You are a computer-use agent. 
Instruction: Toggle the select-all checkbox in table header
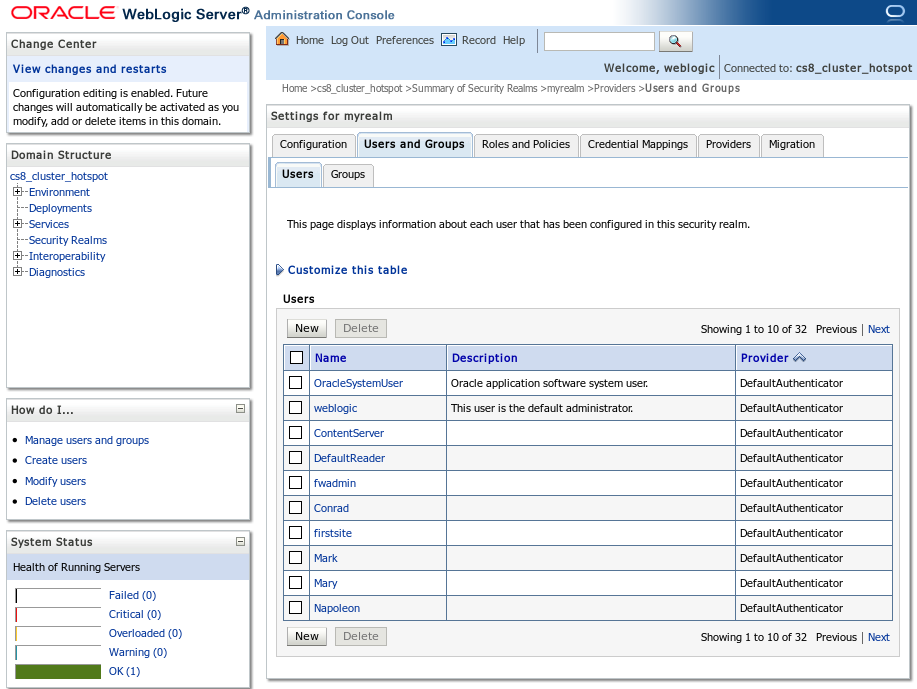click(297, 357)
